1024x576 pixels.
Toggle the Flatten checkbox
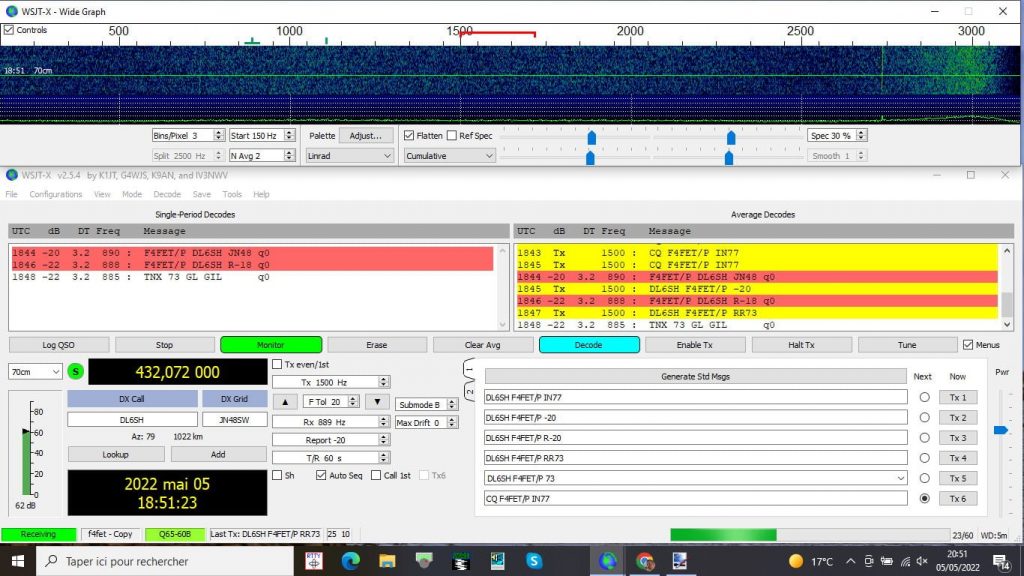(x=409, y=136)
